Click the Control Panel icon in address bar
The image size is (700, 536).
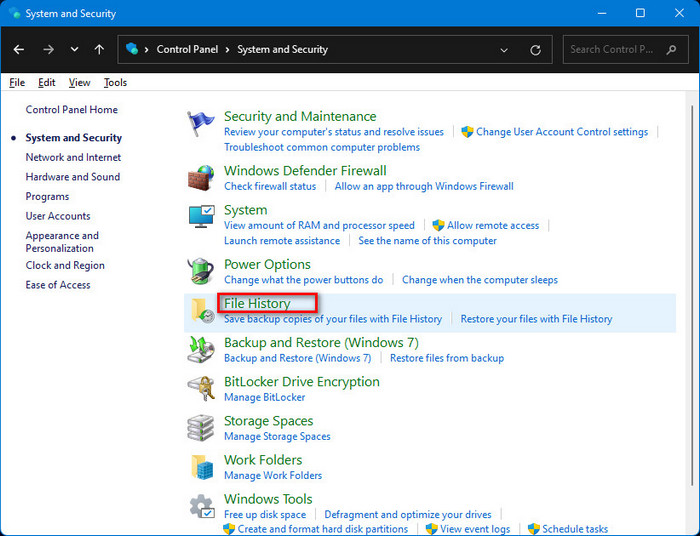(132, 48)
